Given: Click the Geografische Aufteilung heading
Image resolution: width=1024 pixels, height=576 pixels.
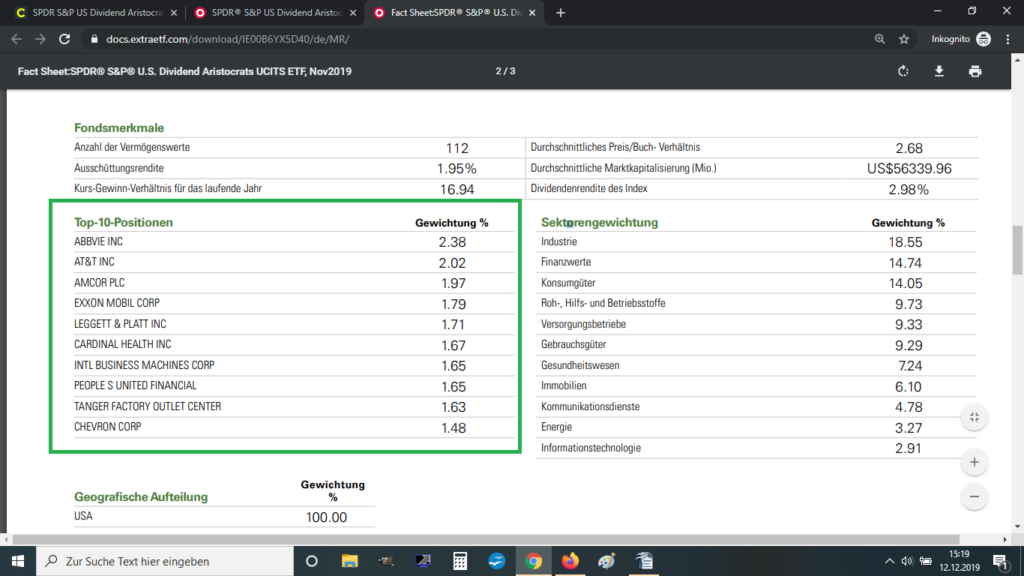Looking at the screenshot, I should 141,497.
